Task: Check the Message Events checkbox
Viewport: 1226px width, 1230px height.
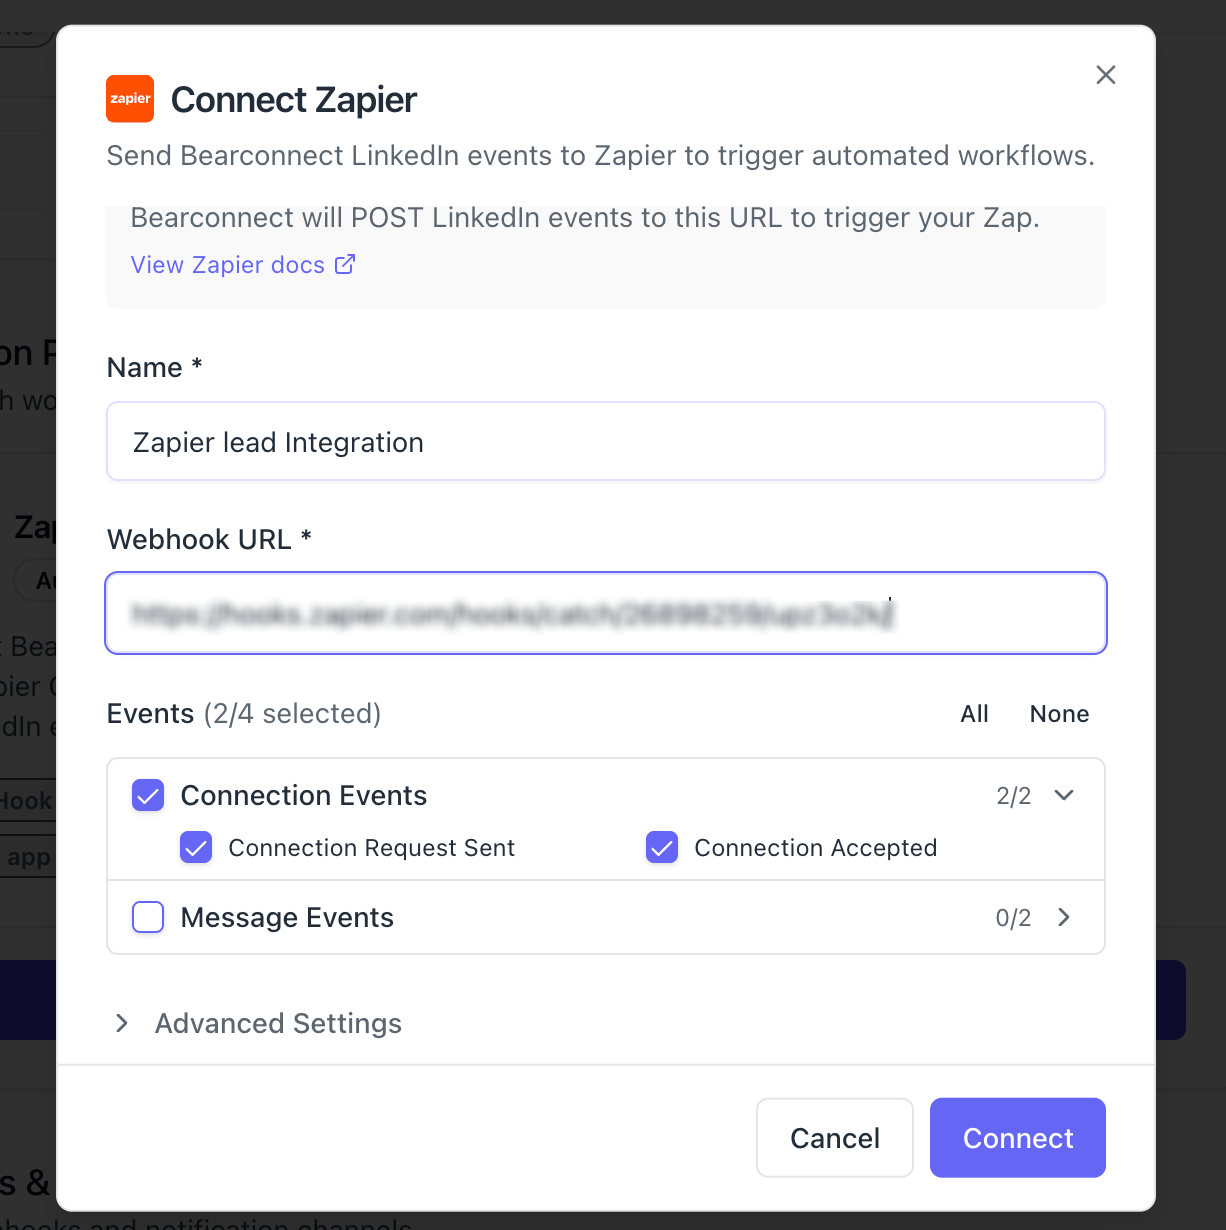Action: point(148,917)
